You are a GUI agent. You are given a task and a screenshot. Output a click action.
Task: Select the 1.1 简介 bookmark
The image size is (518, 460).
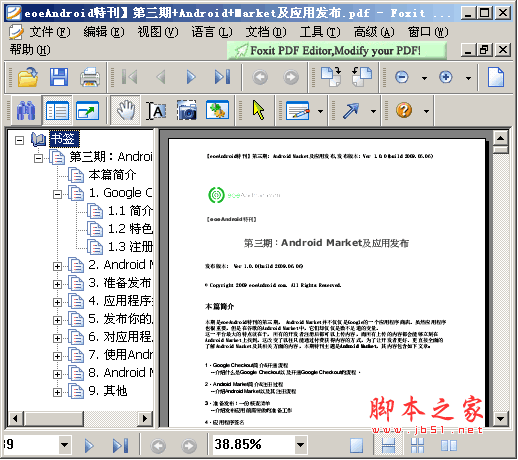coord(130,211)
